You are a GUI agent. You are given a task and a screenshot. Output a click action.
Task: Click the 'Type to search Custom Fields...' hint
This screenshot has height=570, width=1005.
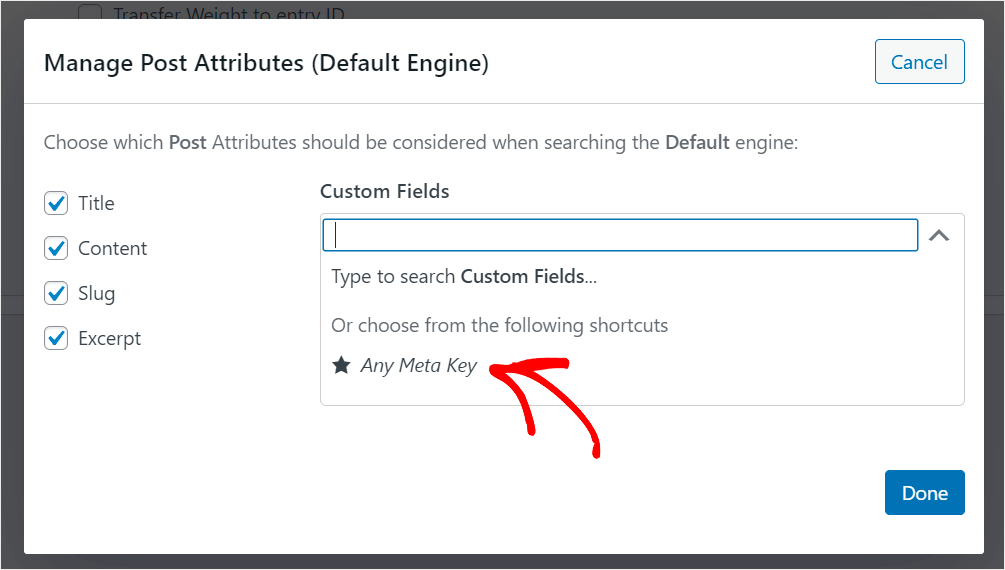[463, 276]
